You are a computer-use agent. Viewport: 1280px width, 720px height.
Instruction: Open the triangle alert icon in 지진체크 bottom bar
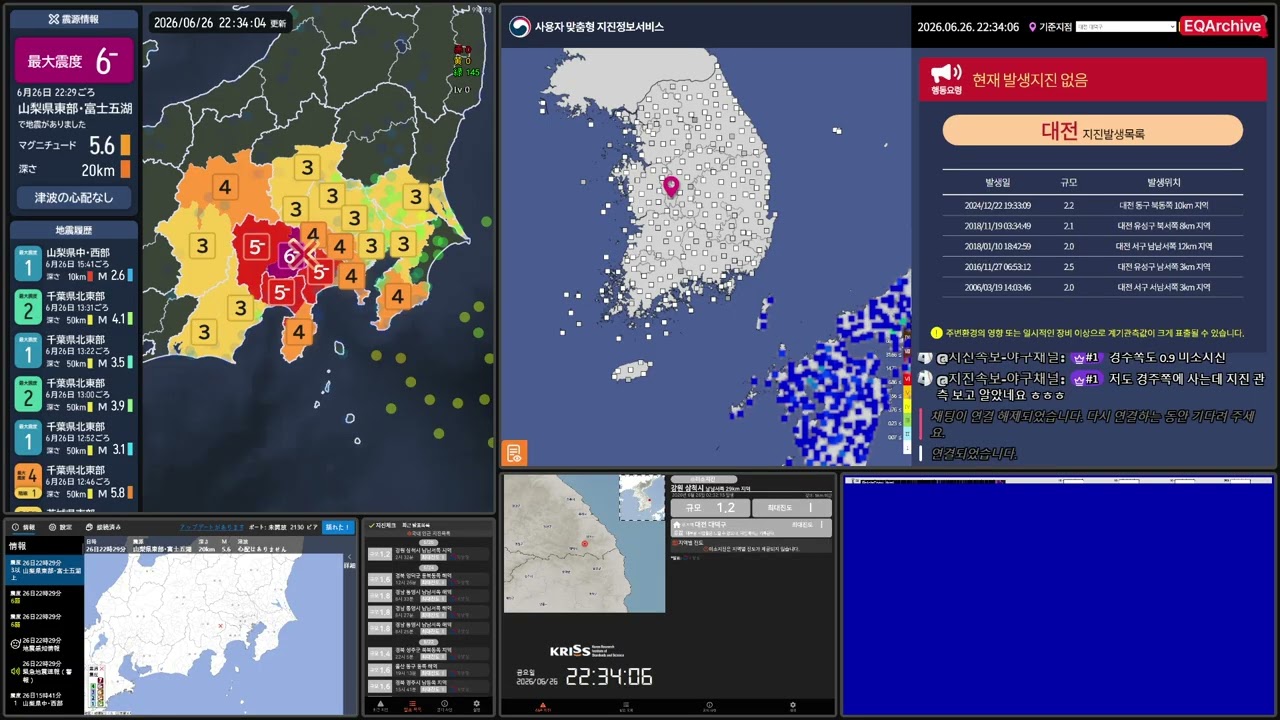tap(380, 706)
